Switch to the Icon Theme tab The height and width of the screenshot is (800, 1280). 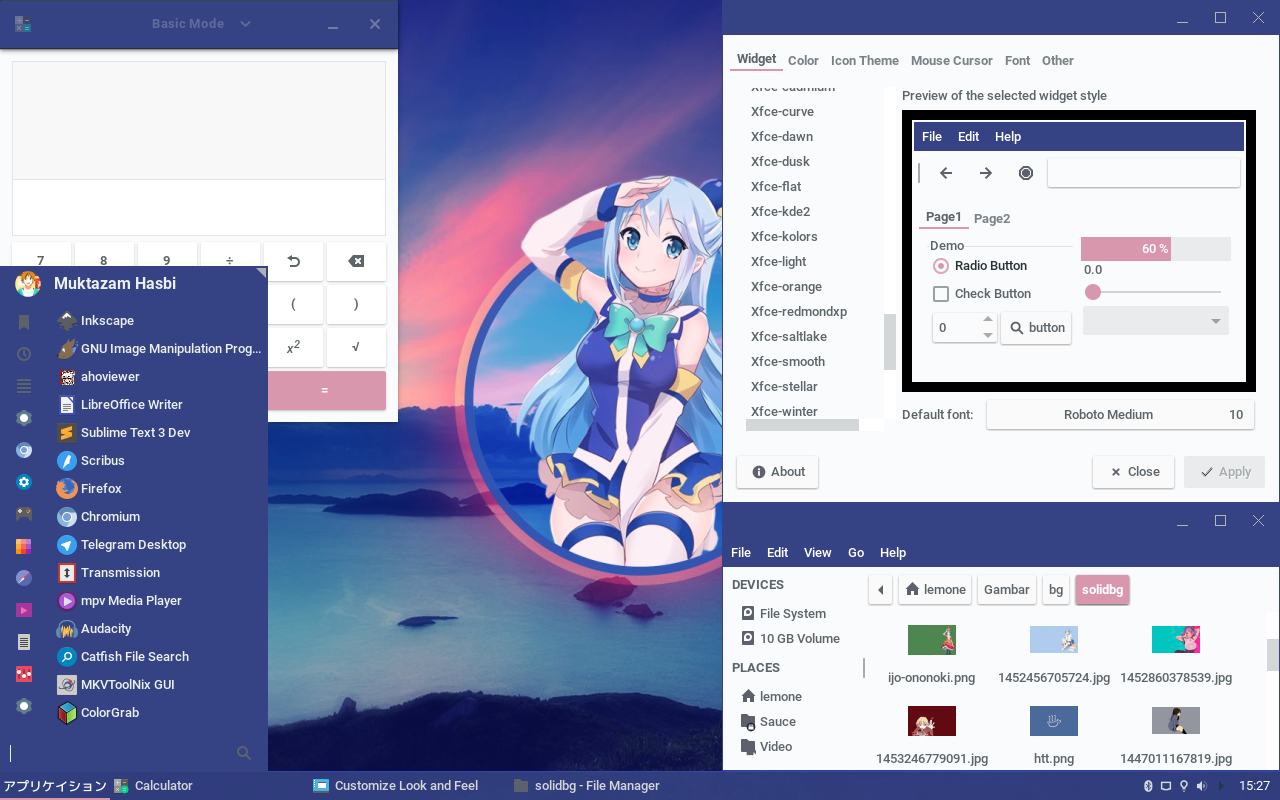point(865,61)
